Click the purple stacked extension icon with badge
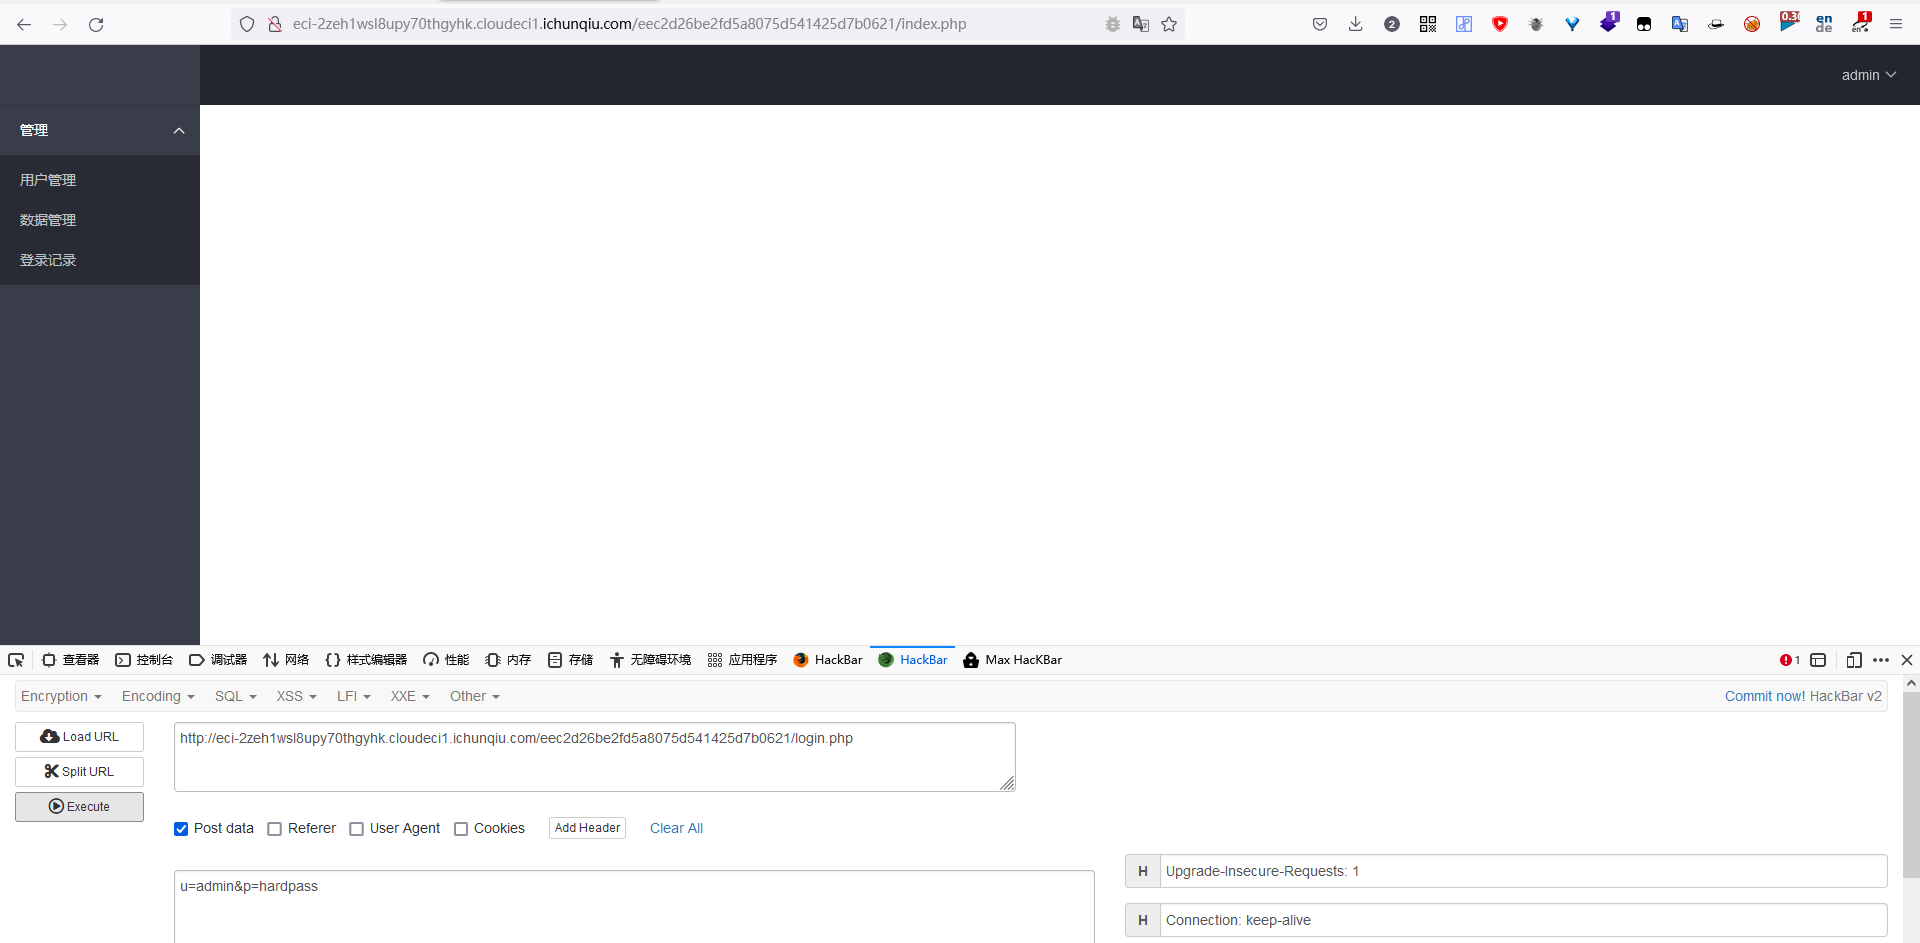 point(1608,22)
